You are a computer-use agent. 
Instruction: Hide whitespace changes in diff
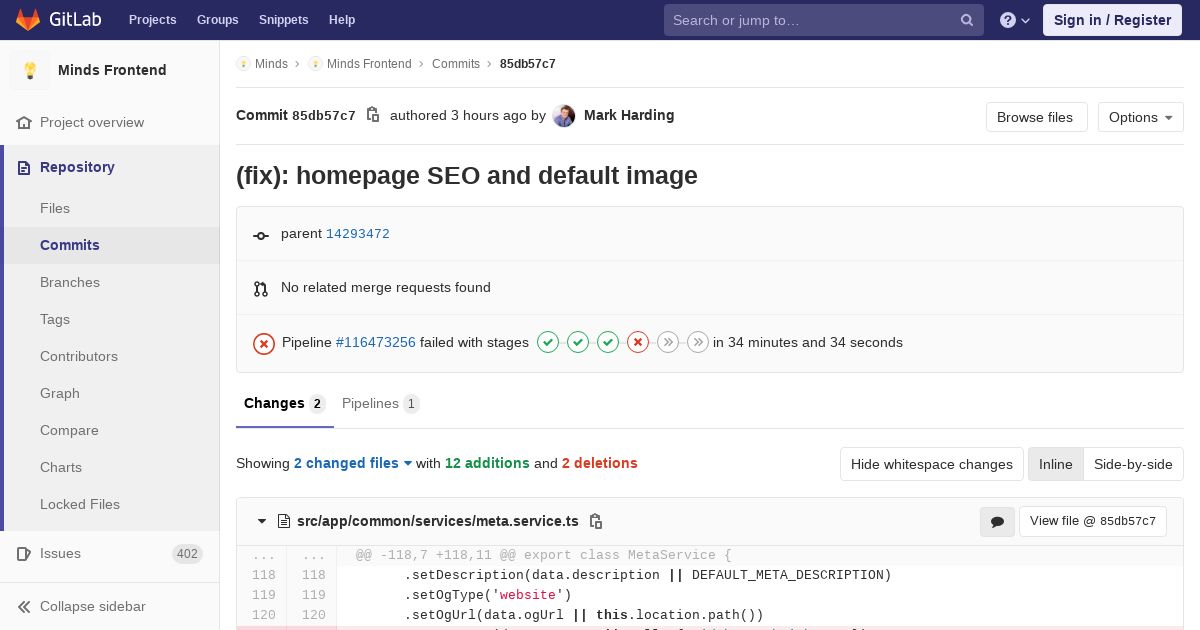click(931, 464)
